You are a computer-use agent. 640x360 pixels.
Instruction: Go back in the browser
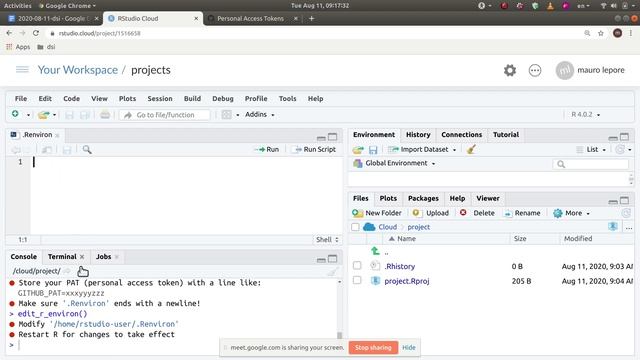pyautogui.click(x=9, y=33)
